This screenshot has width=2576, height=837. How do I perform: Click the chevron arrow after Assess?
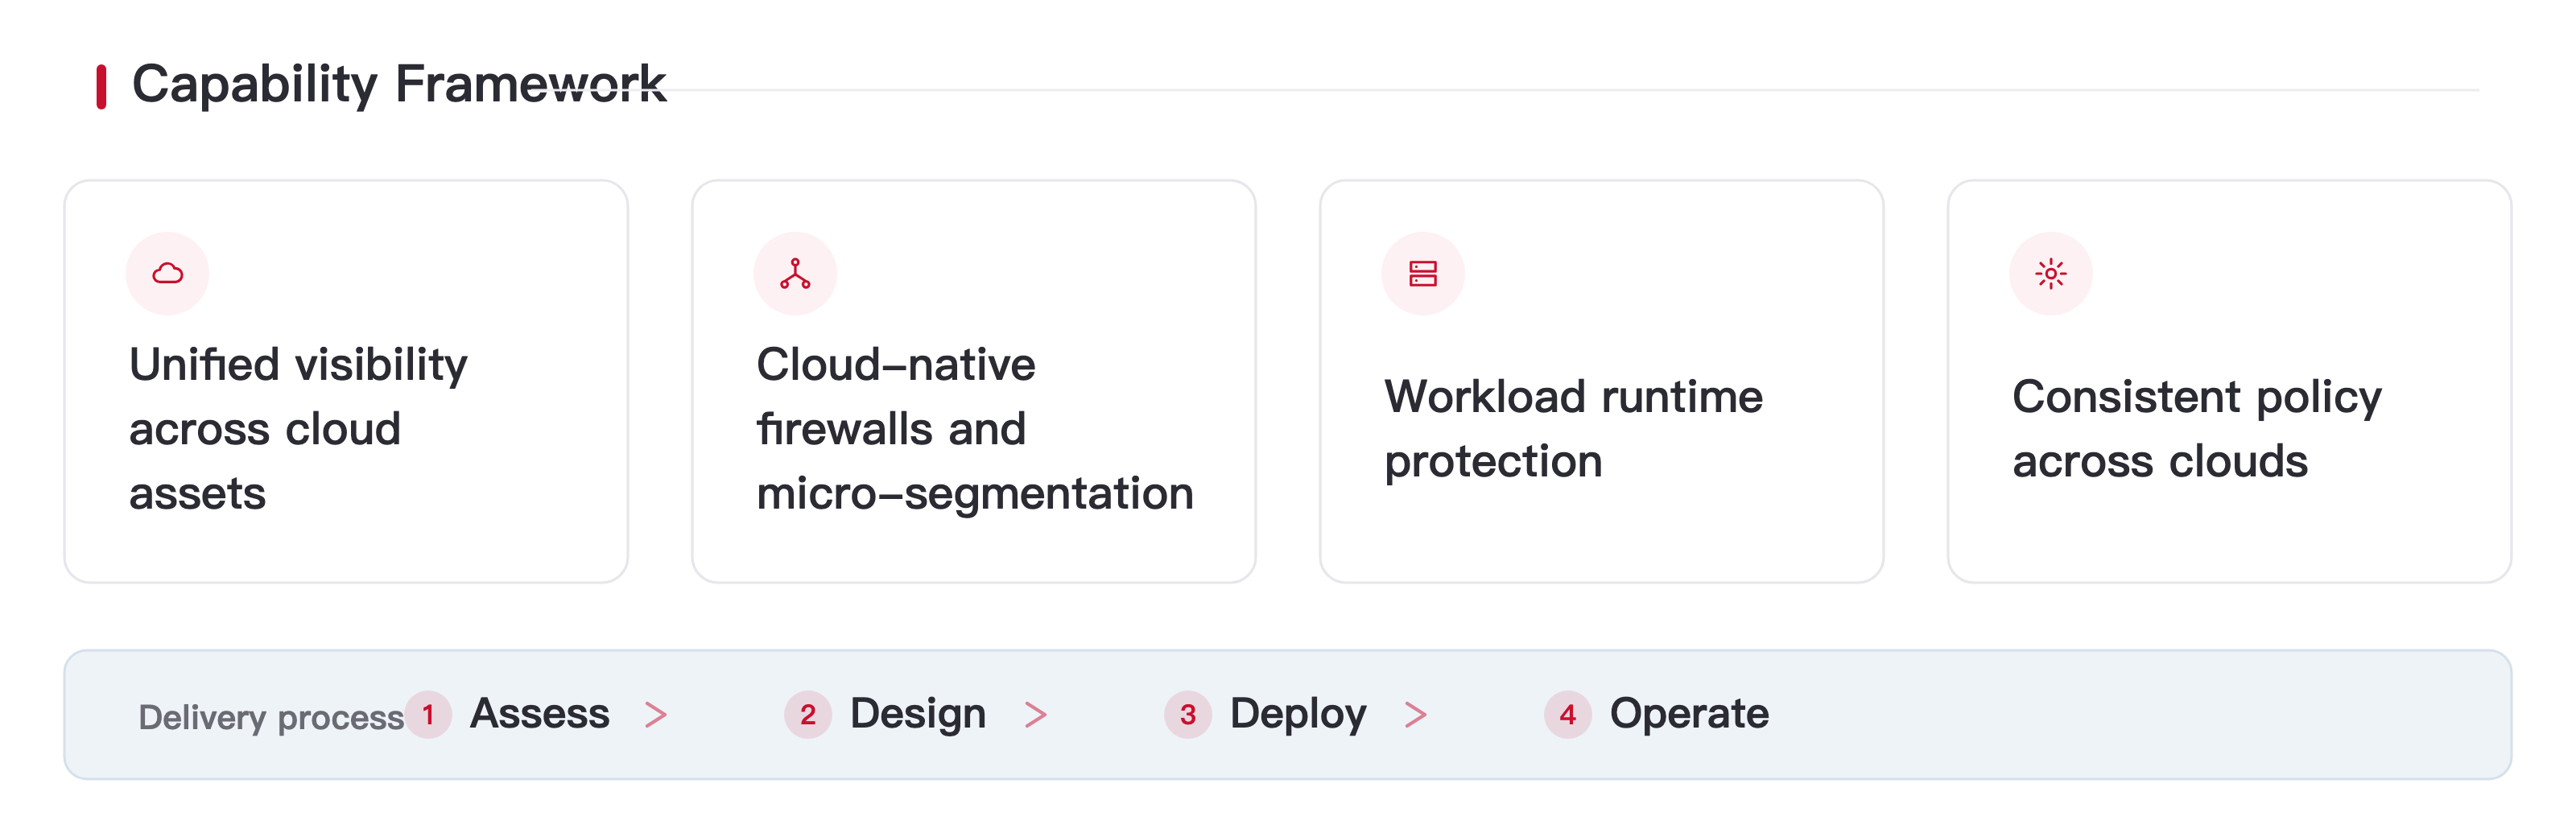pyautogui.click(x=656, y=715)
